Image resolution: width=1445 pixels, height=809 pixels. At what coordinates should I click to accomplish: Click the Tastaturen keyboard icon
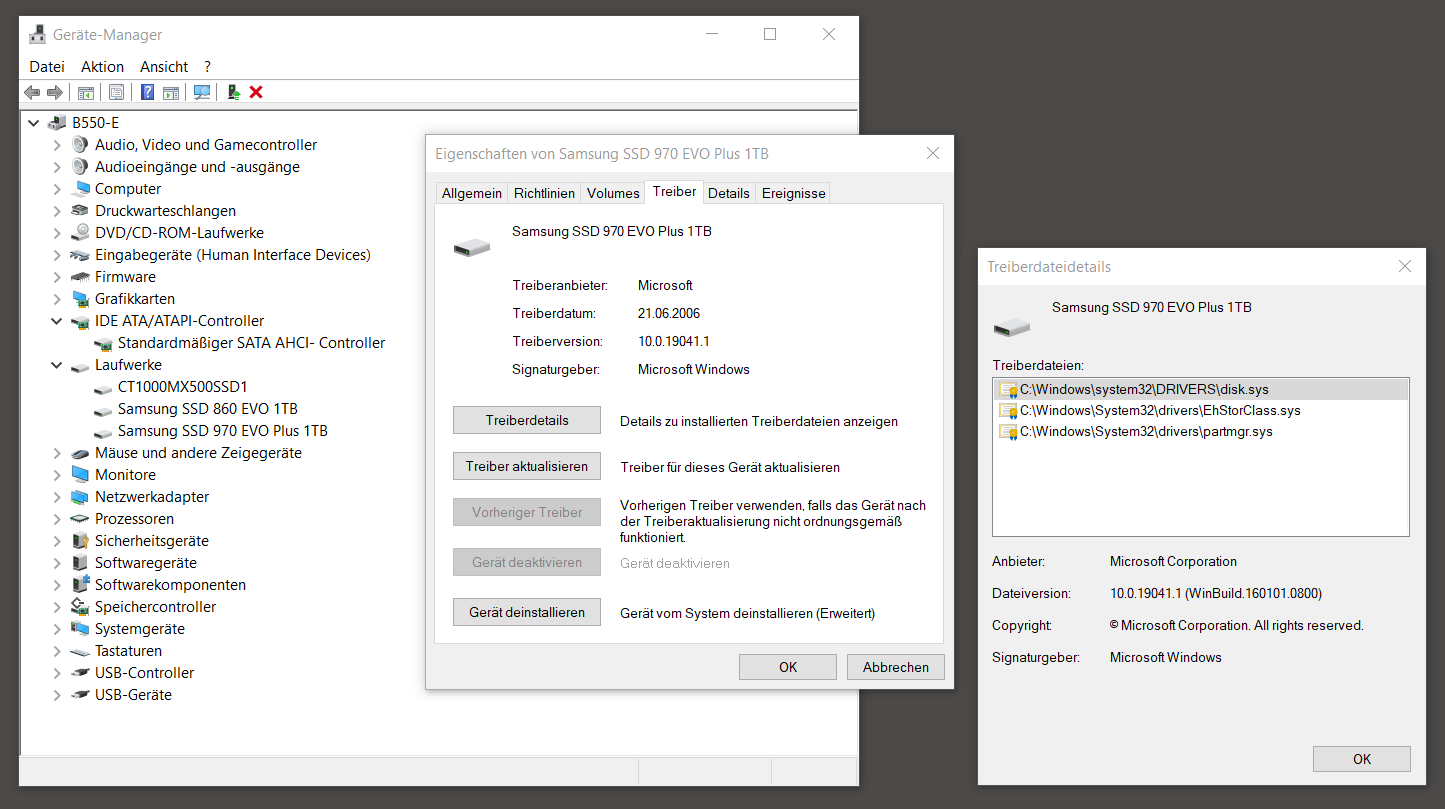80,651
